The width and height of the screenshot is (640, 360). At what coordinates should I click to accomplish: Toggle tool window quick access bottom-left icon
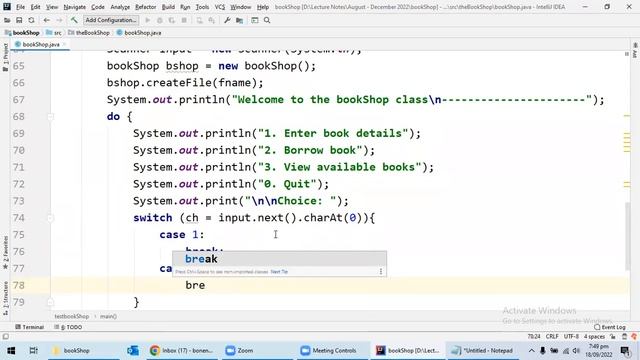click(6, 336)
